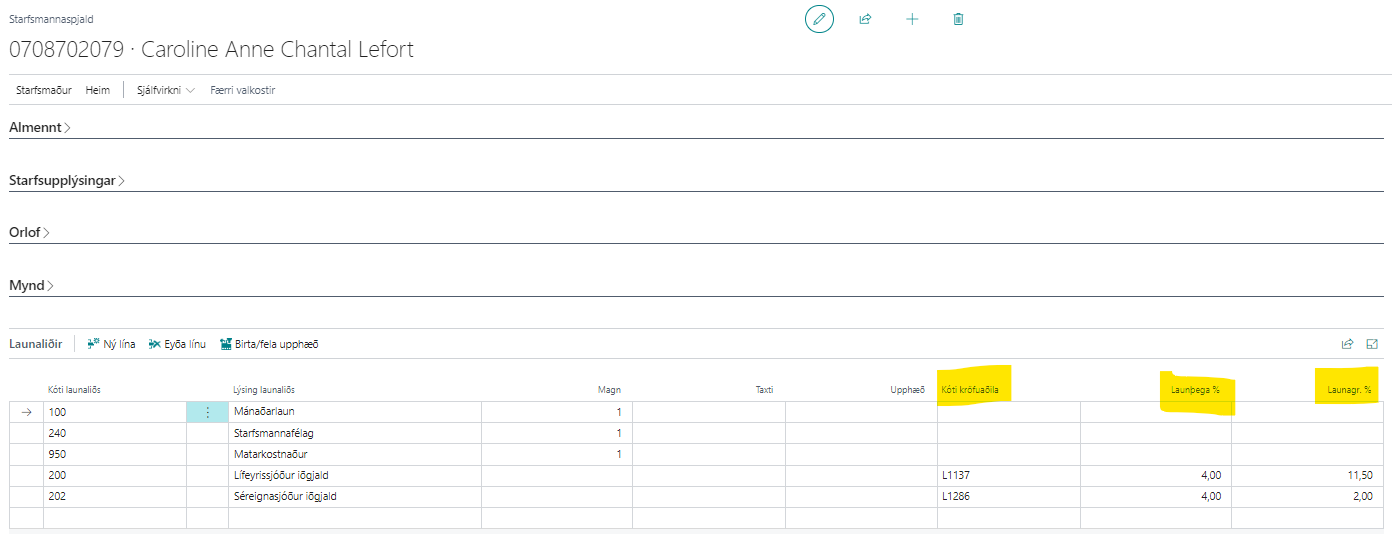
Task: Click the share icon at top
Action: pos(865,19)
